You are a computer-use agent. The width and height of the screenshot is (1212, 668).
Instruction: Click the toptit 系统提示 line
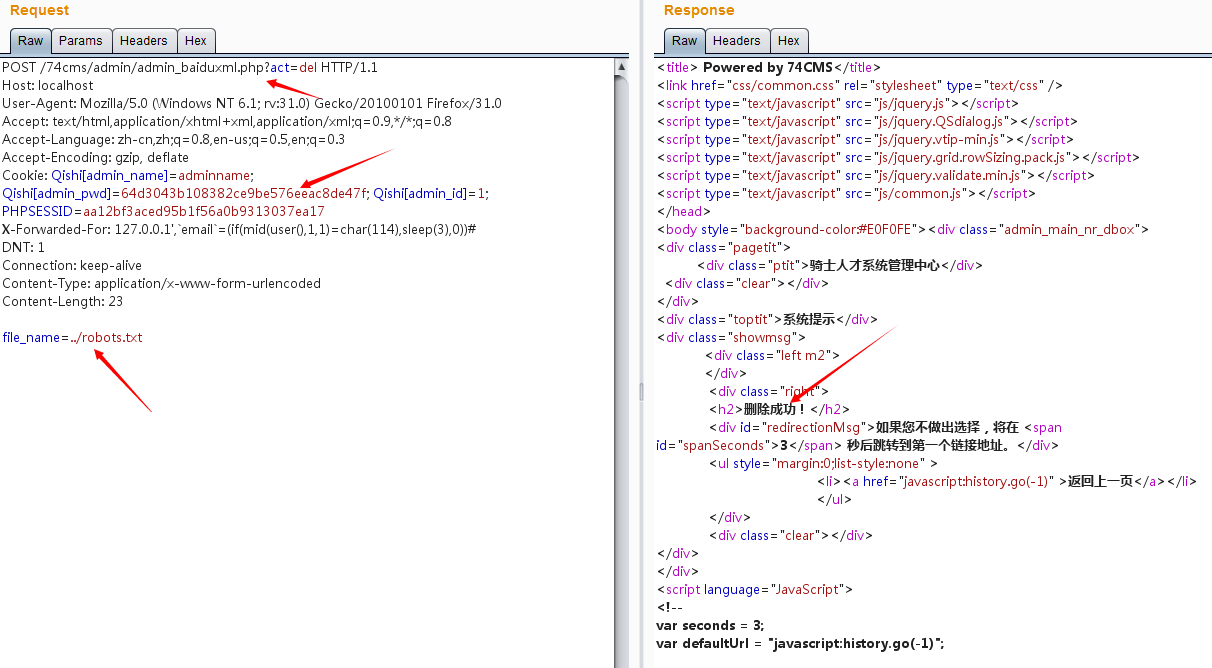(767, 319)
